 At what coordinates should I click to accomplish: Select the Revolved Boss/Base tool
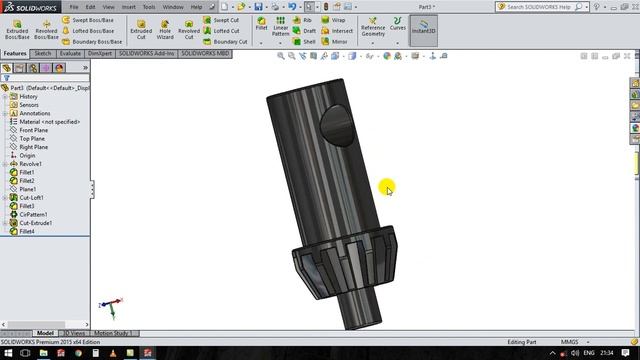[x=46, y=29]
